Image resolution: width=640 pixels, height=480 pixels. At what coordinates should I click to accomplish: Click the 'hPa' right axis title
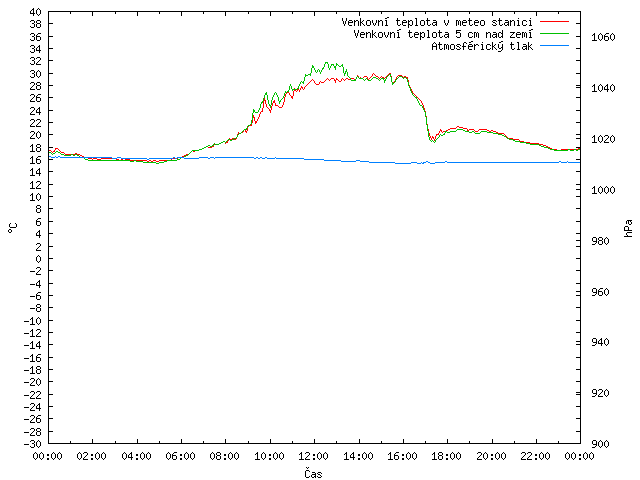point(629,228)
